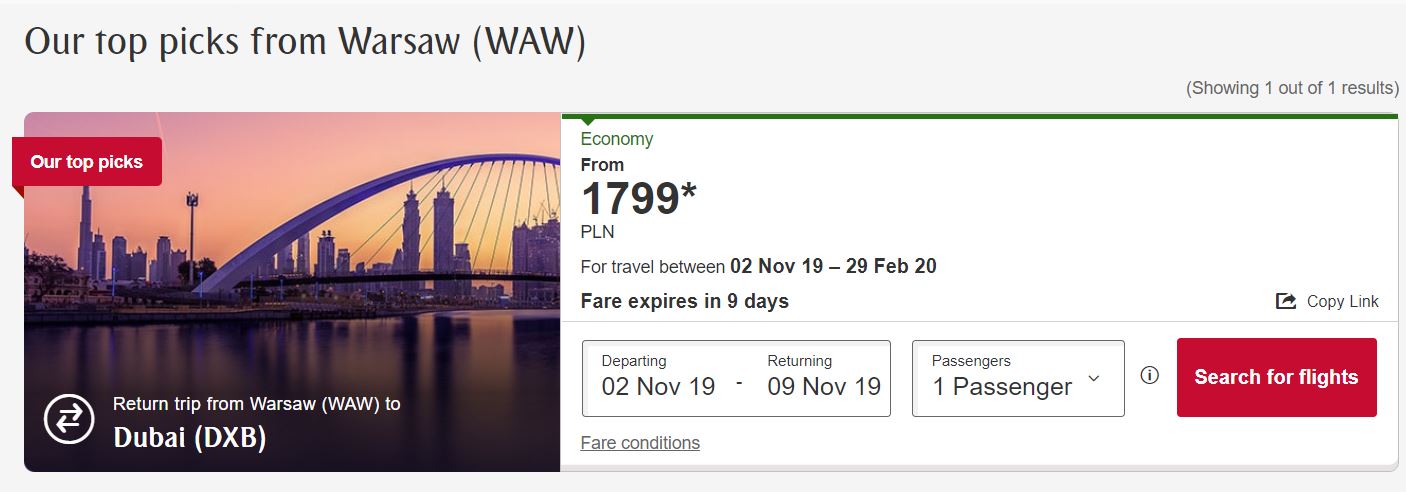The height and width of the screenshot is (492, 1406).
Task: Select the Economy fare class label
Action: (x=617, y=139)
